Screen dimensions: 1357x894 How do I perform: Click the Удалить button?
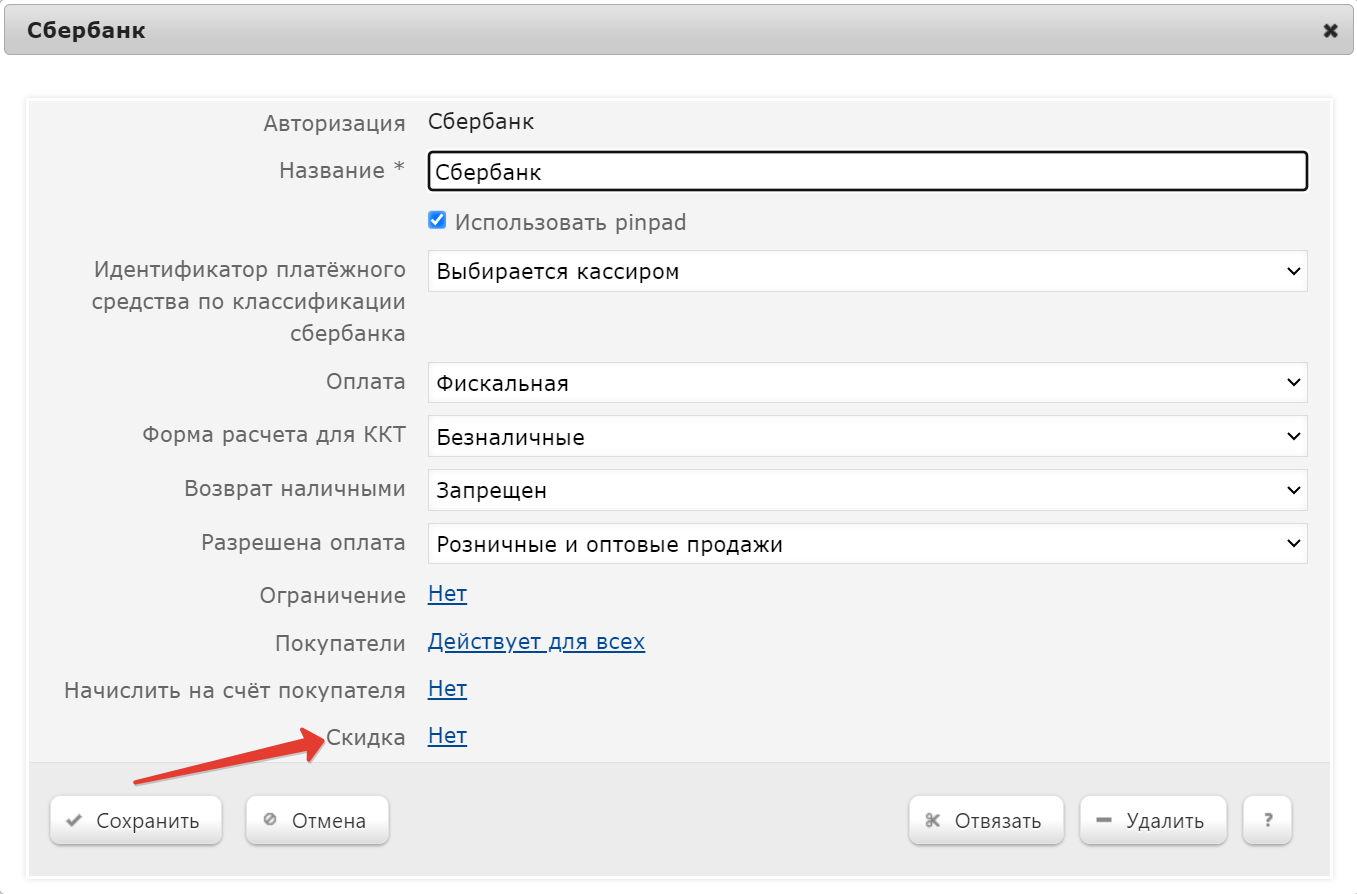click(x=1153, y=821)
